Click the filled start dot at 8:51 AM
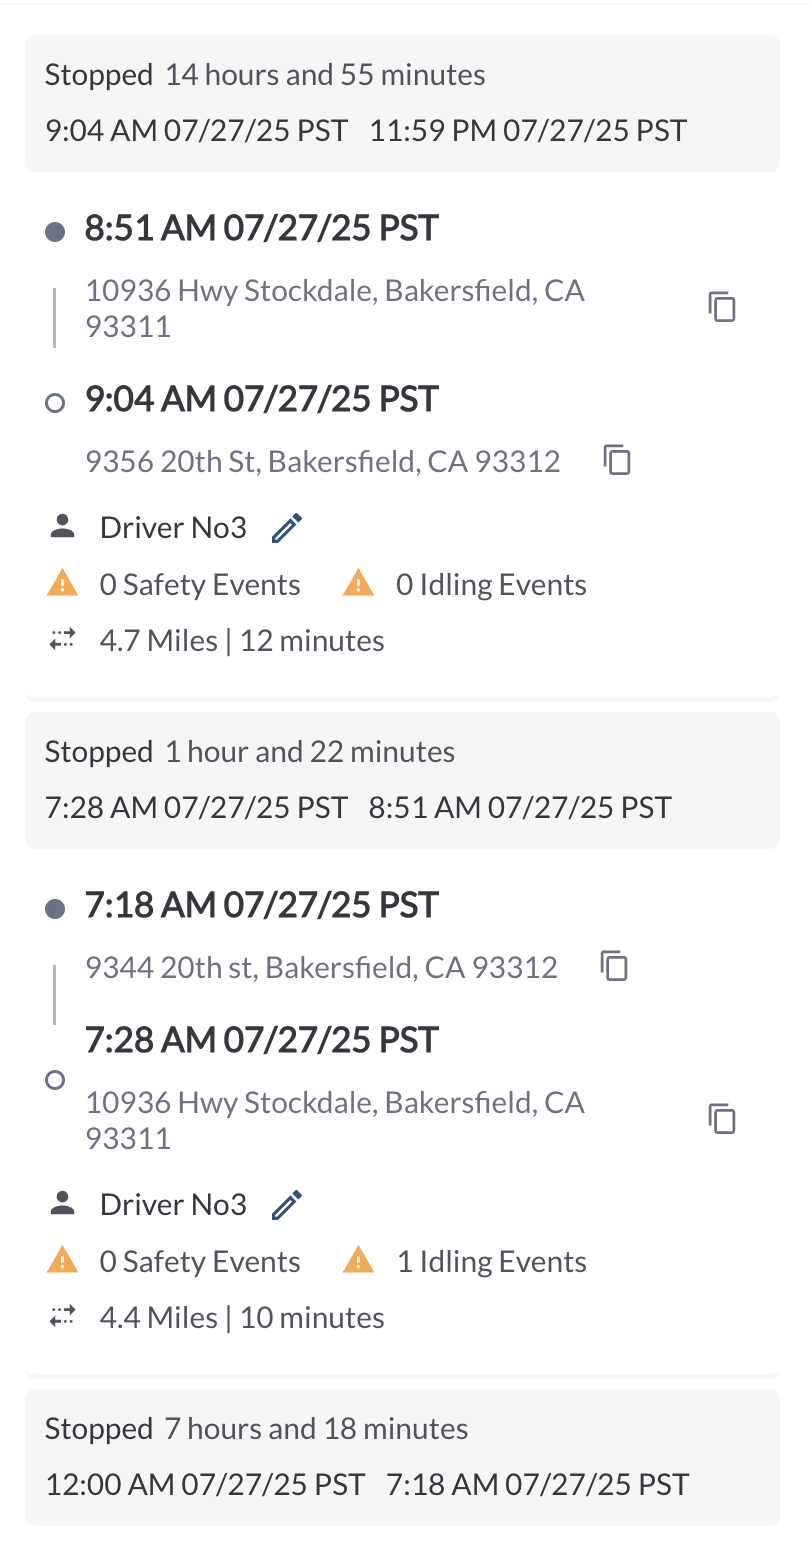Viewport: 810px width, 1552px height. tap(56, 232)
